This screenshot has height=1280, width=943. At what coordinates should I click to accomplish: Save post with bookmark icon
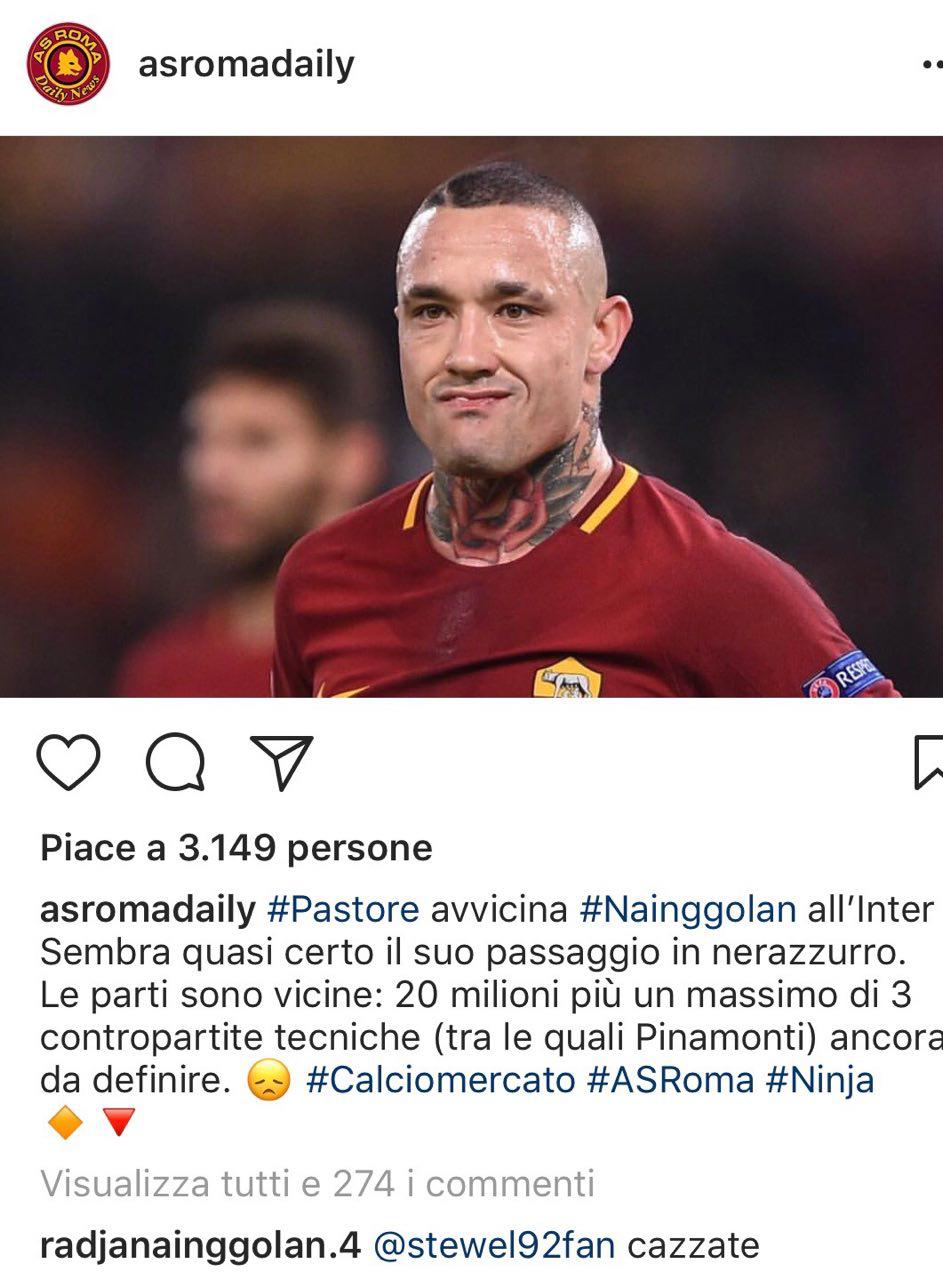pyautogui.click(x=929, y=765)
